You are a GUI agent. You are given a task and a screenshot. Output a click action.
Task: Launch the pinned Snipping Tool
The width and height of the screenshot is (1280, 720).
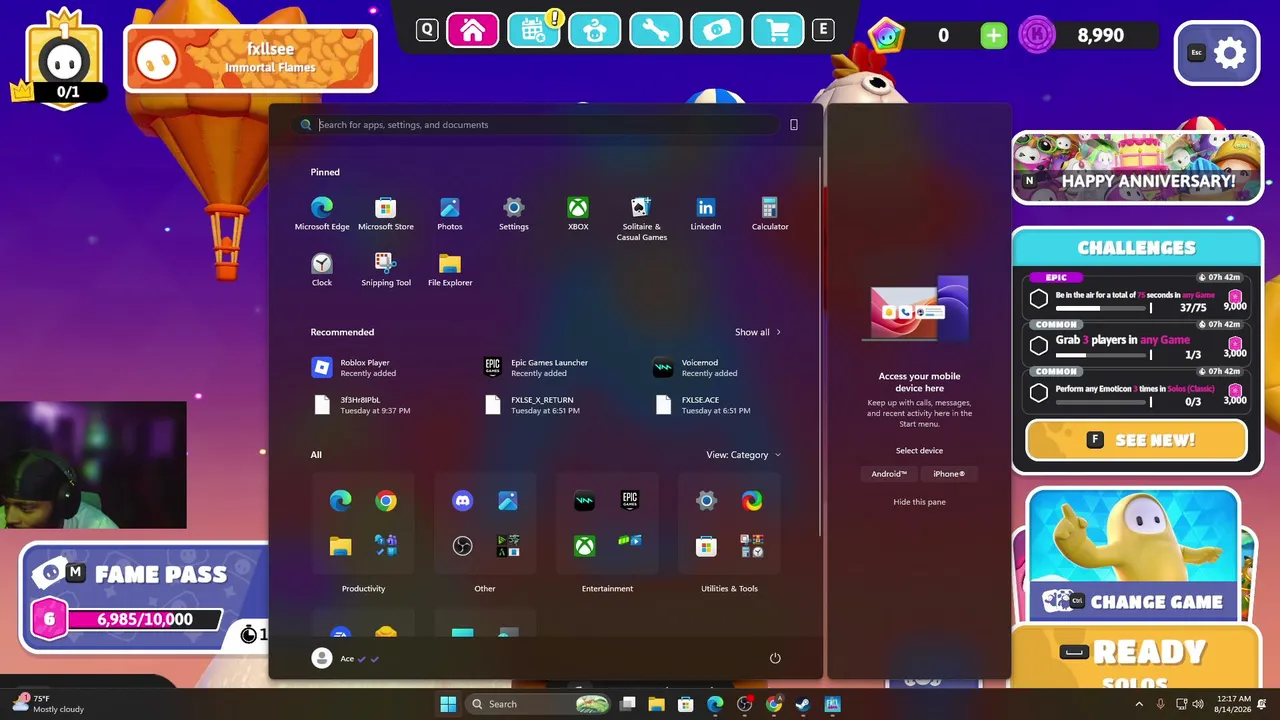386,269
